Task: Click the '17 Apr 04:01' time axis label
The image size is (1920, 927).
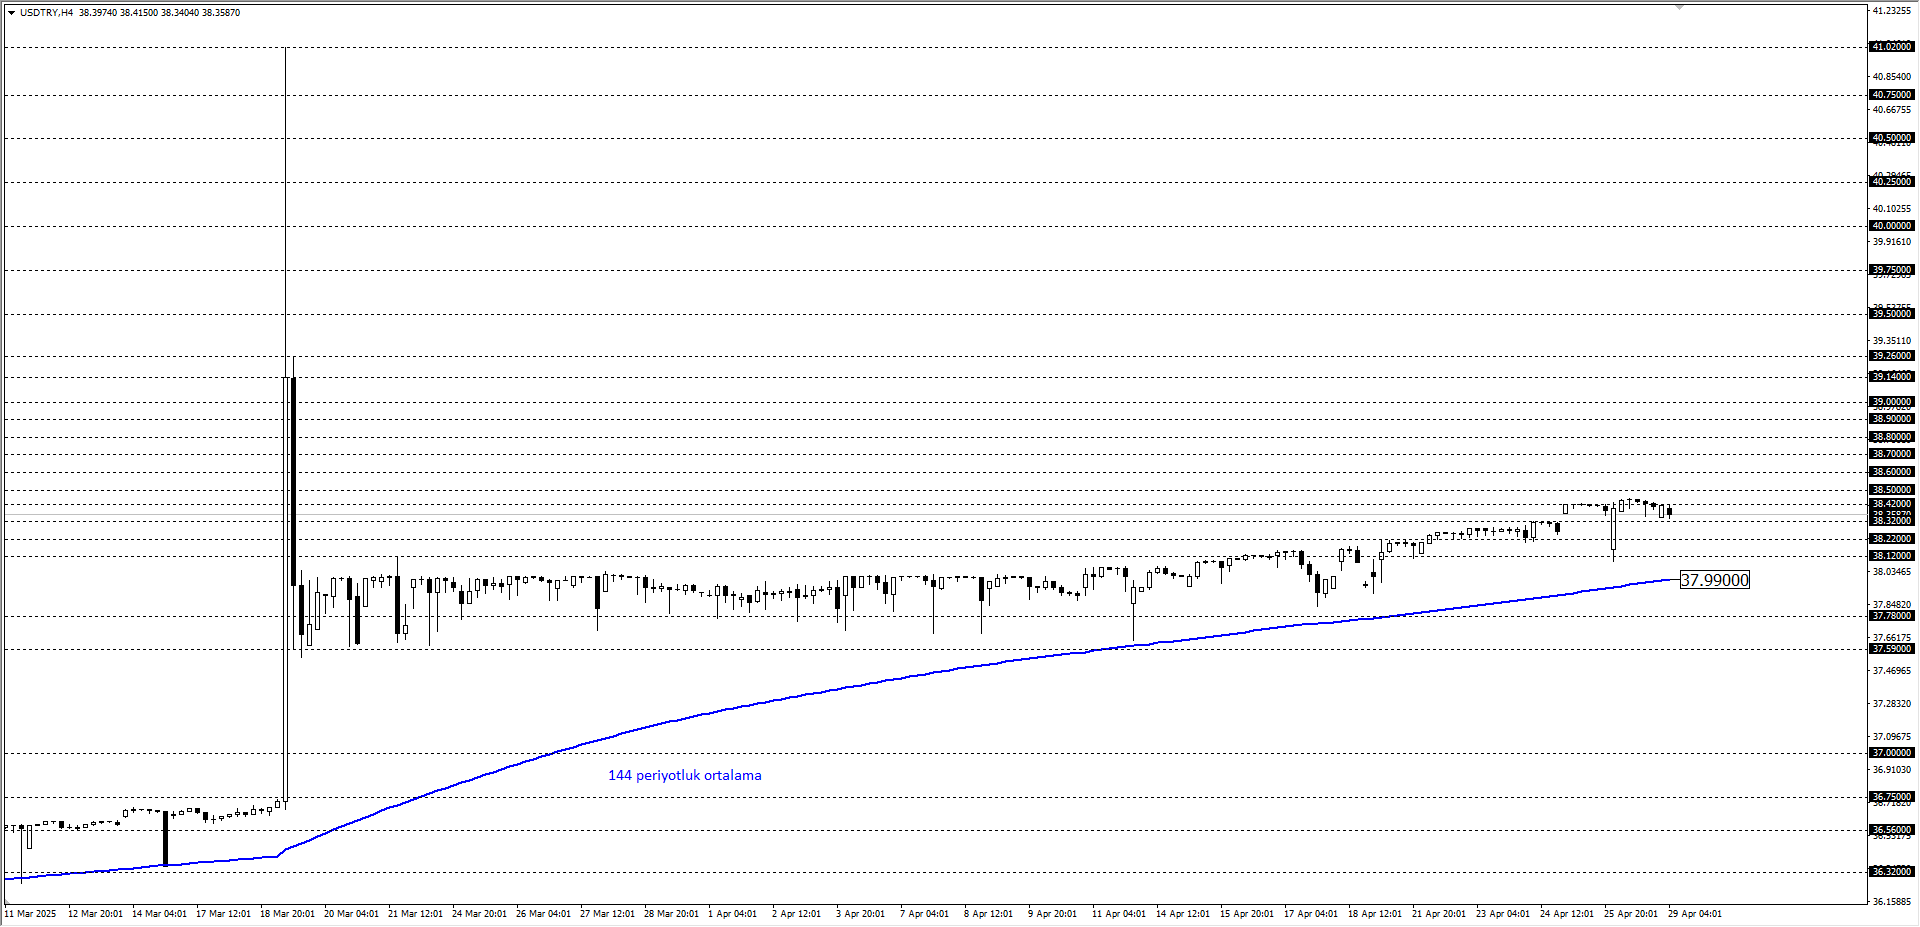Action: 1311,914
